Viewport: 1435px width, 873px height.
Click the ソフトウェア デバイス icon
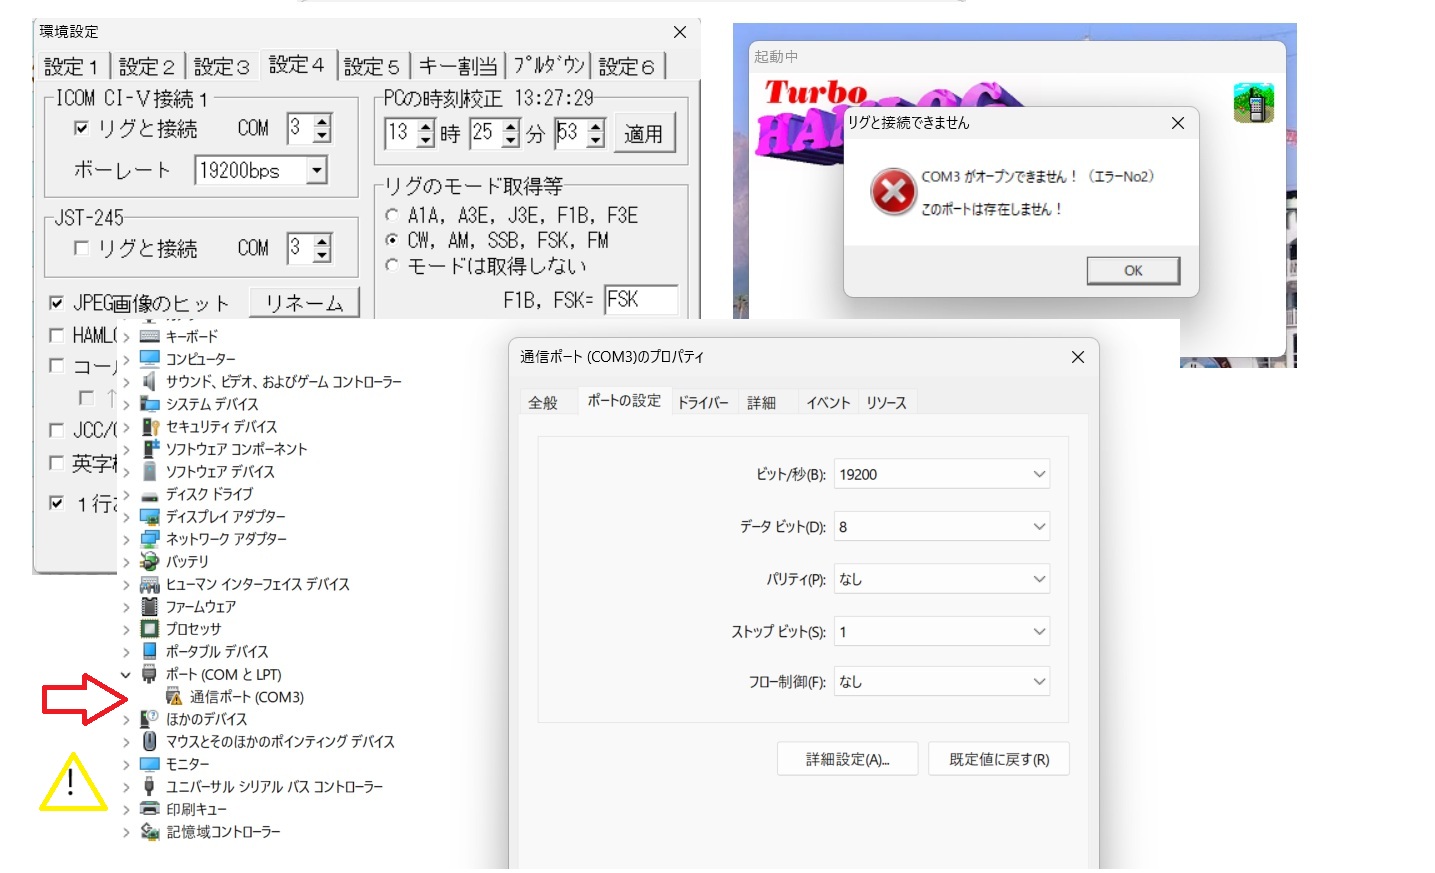[150, 471]
